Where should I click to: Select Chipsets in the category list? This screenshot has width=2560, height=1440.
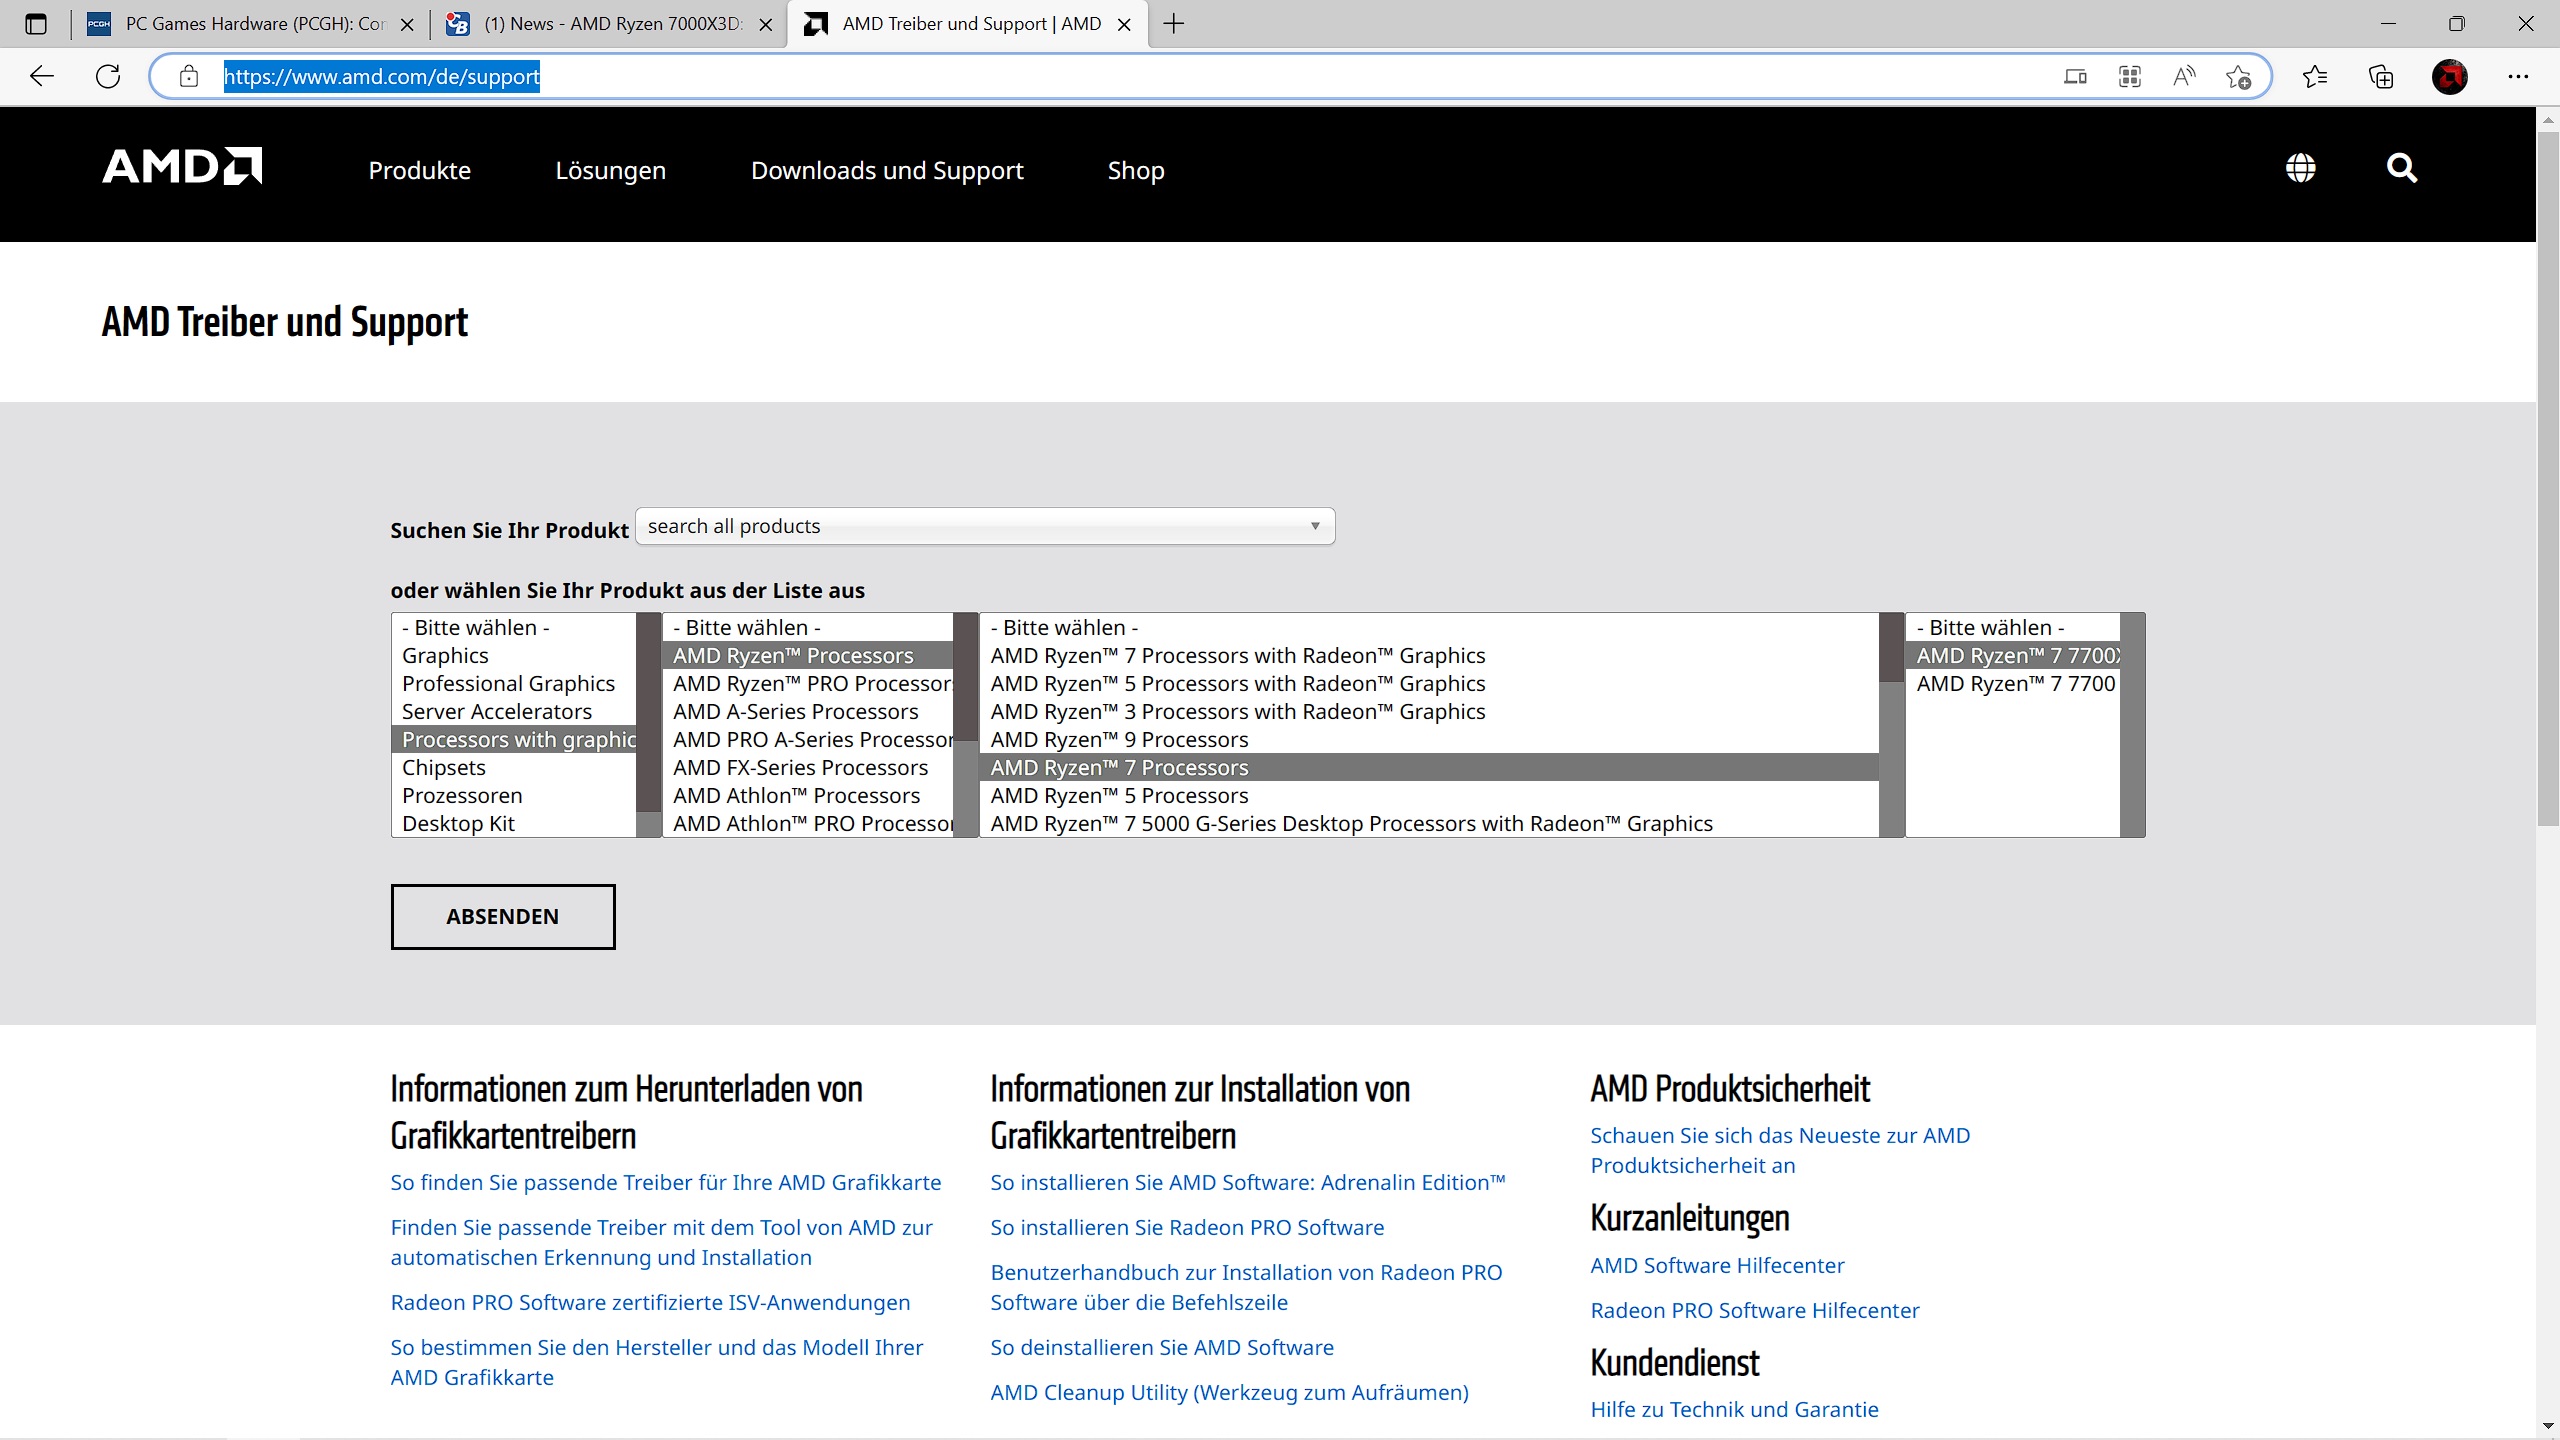(x=444, y=768)
